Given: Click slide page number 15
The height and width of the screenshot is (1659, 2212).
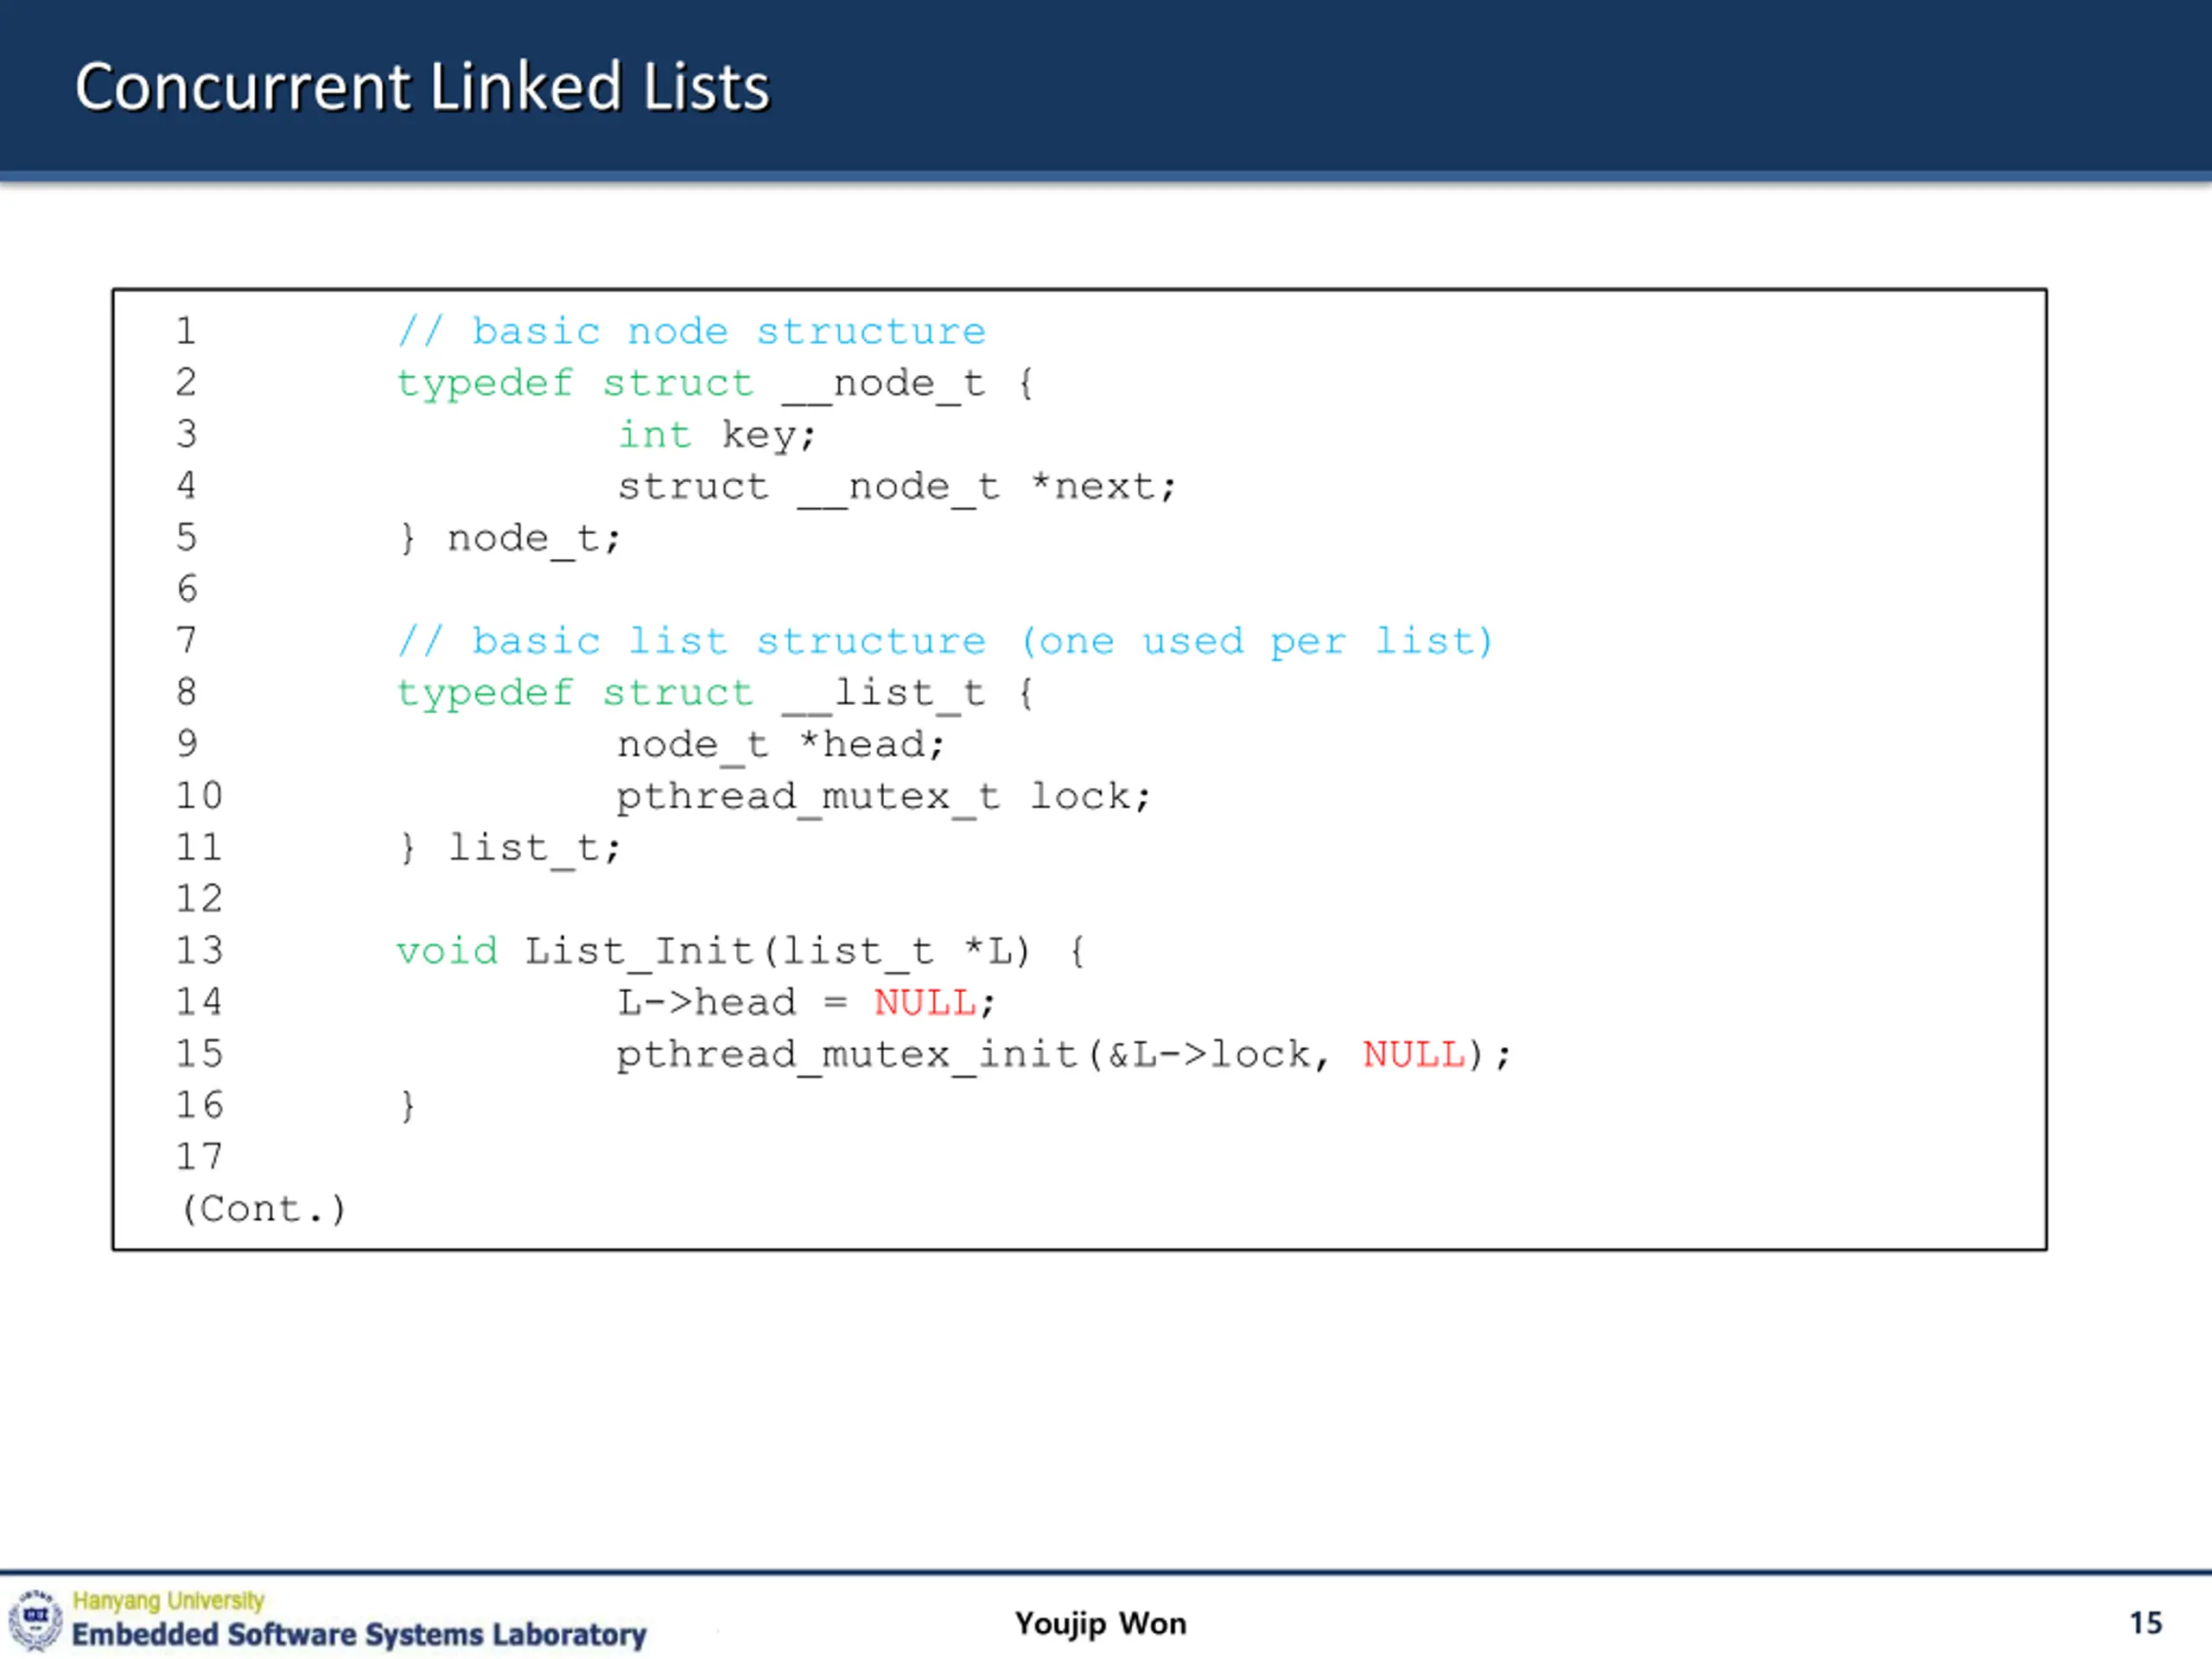Looking at the screenshot, I should click(2145, 1622).
